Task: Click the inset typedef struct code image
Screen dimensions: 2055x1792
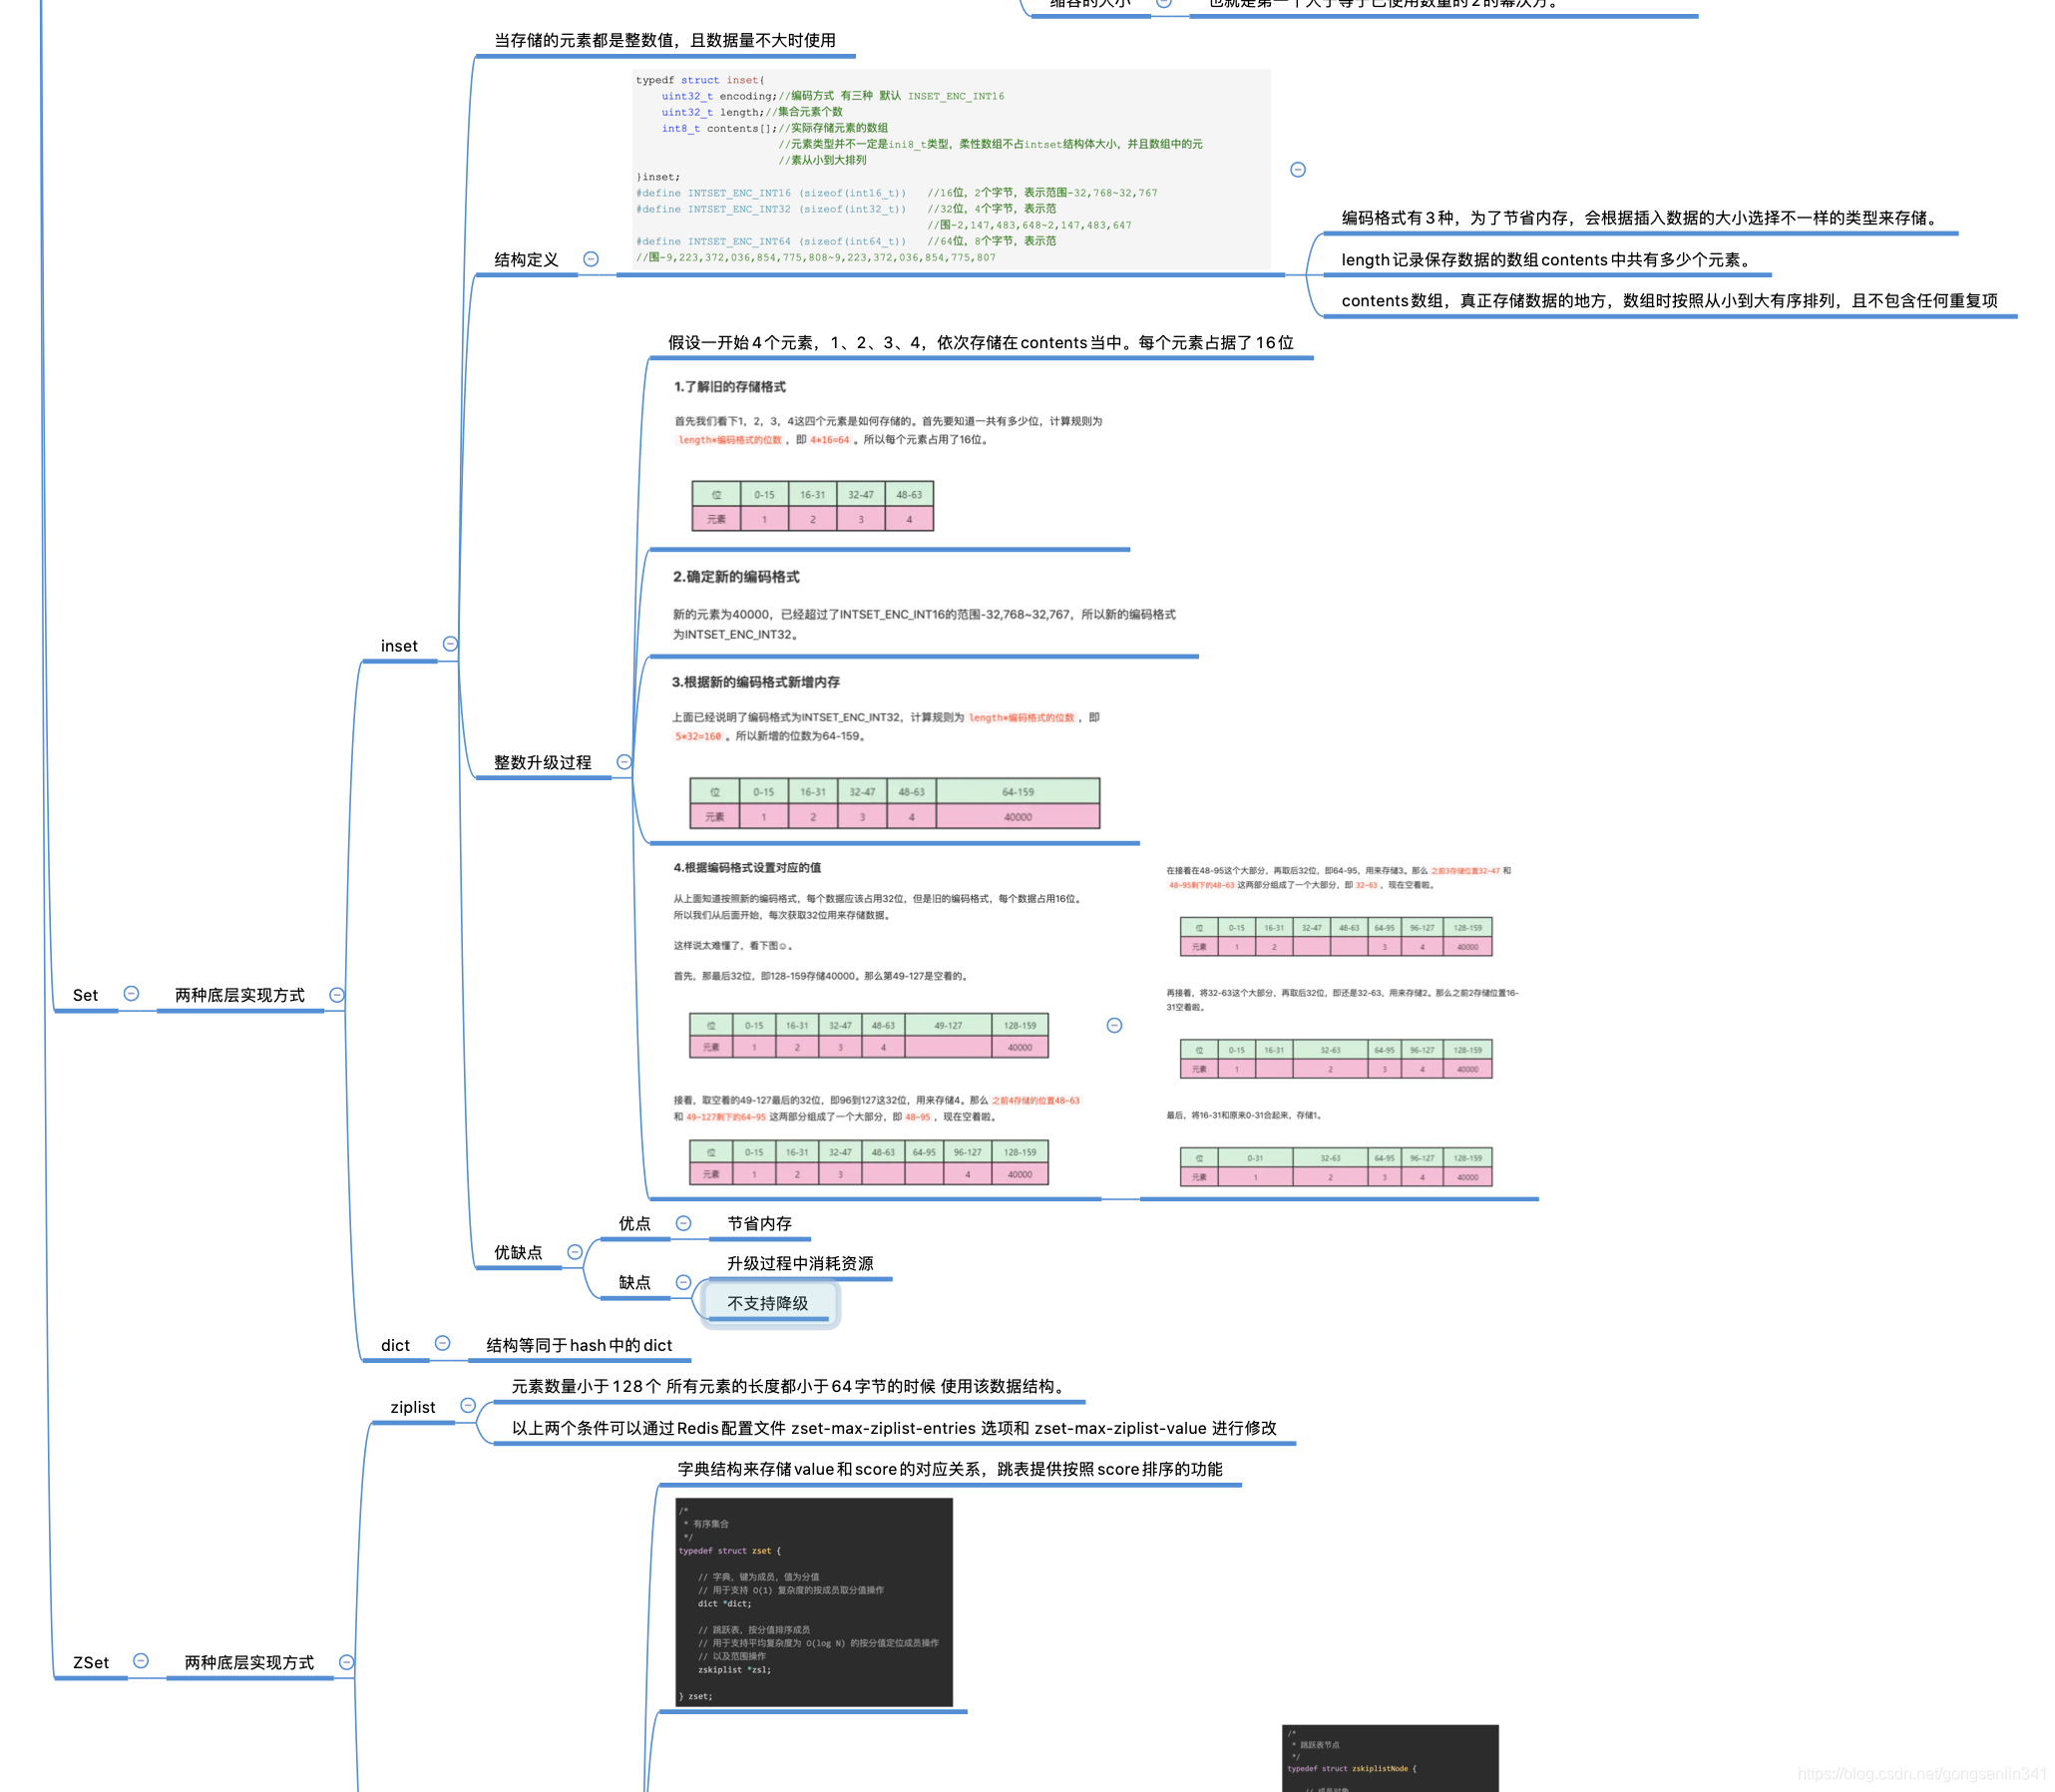Action: (951, 168)
